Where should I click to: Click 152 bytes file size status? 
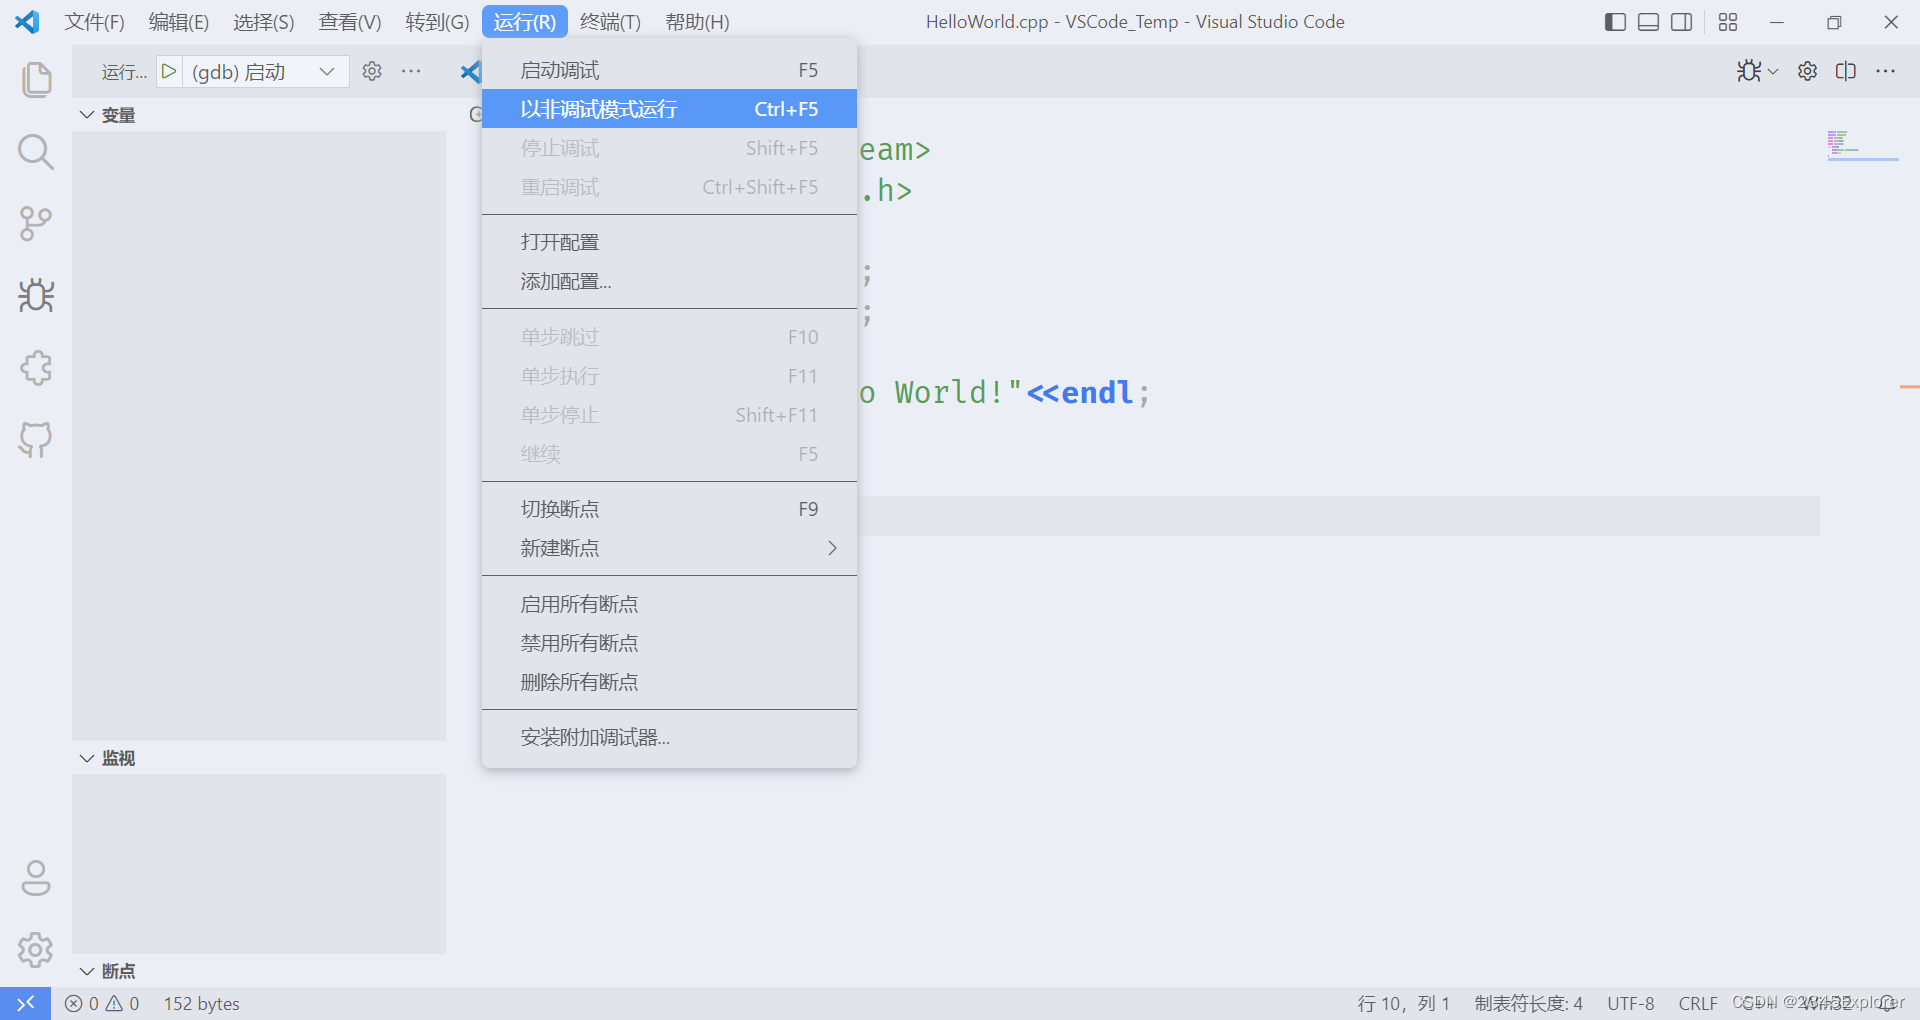click(201, 1003)
